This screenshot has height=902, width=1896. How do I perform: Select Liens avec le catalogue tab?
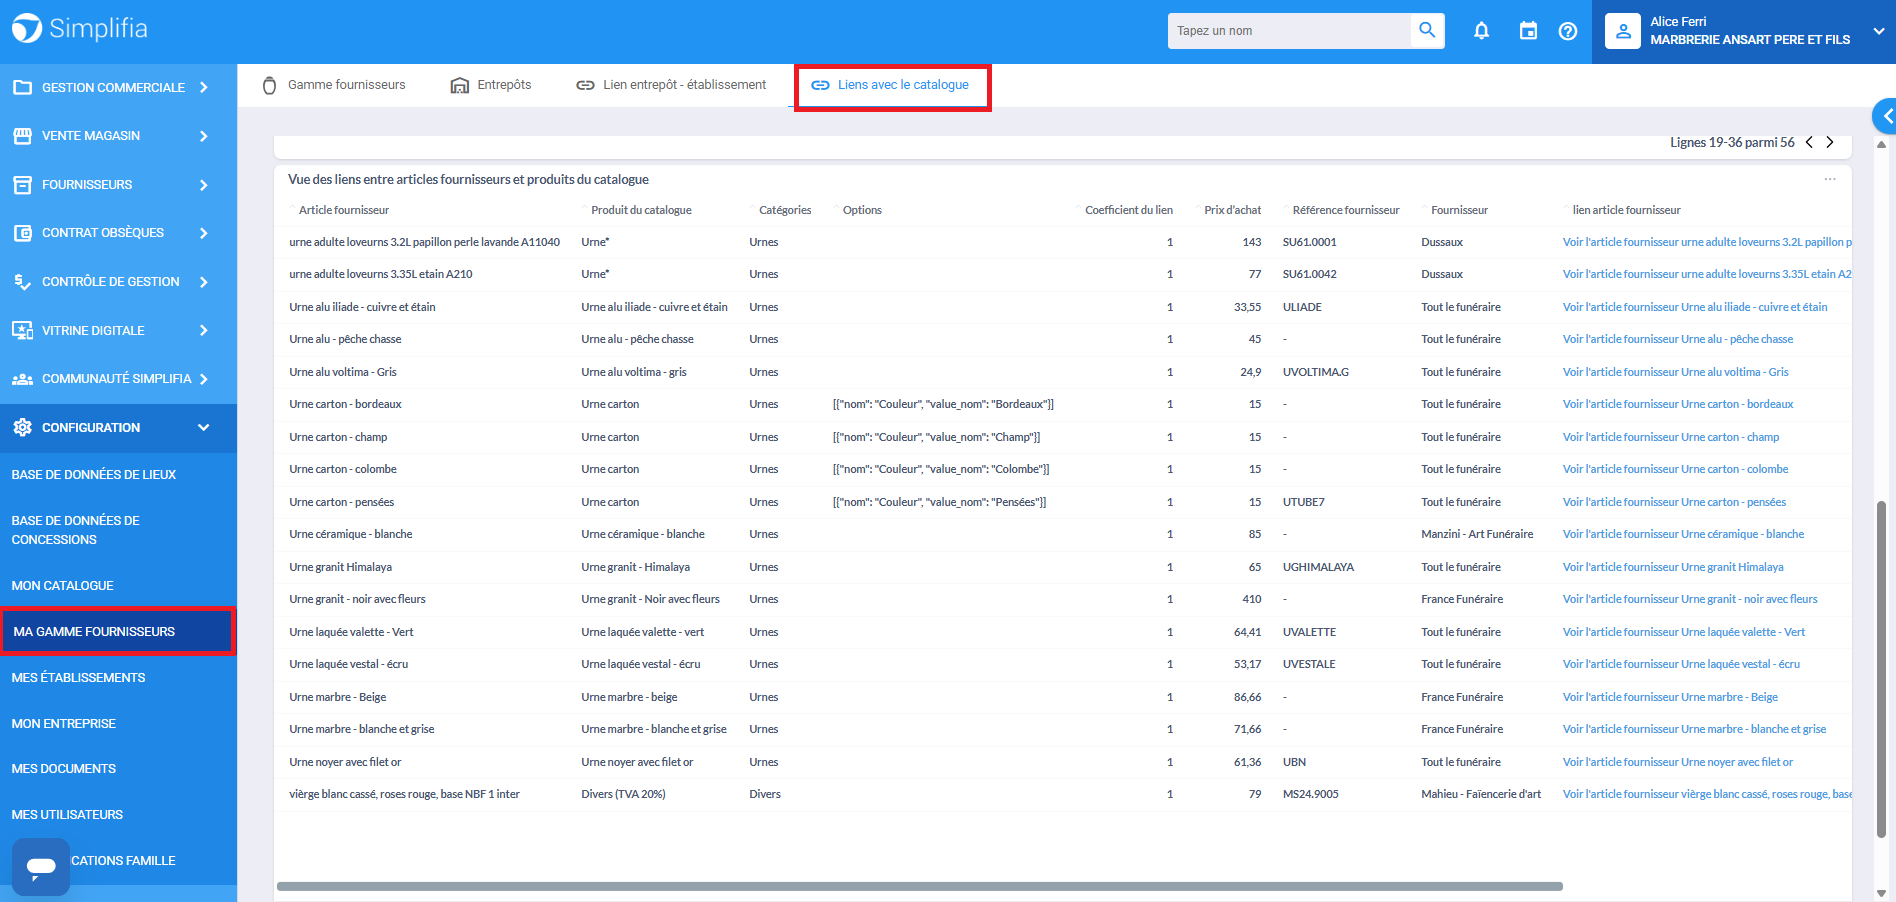tap(890, 85)
